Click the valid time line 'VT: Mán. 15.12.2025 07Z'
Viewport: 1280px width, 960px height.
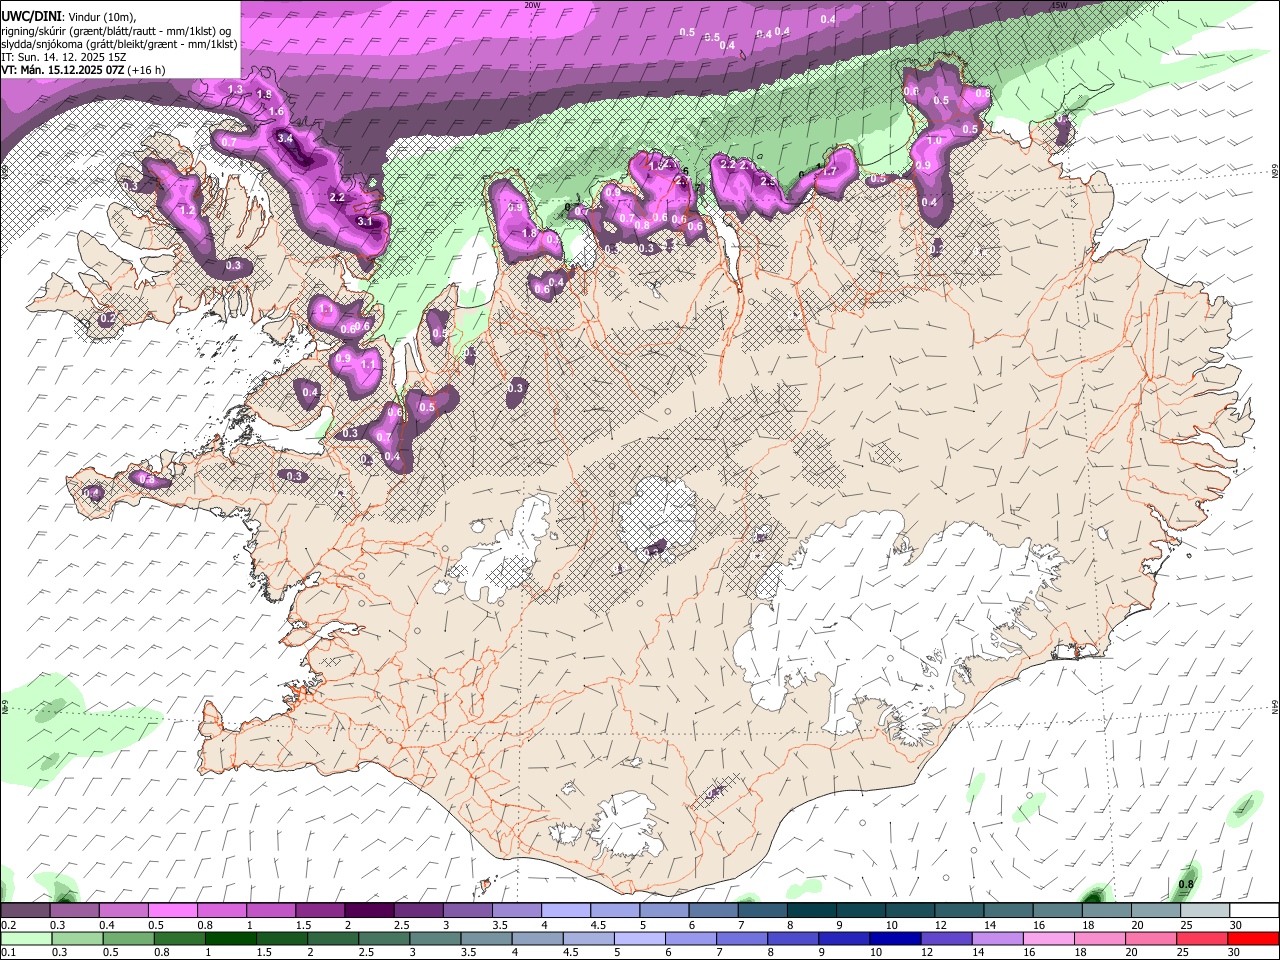coord(63,70)
